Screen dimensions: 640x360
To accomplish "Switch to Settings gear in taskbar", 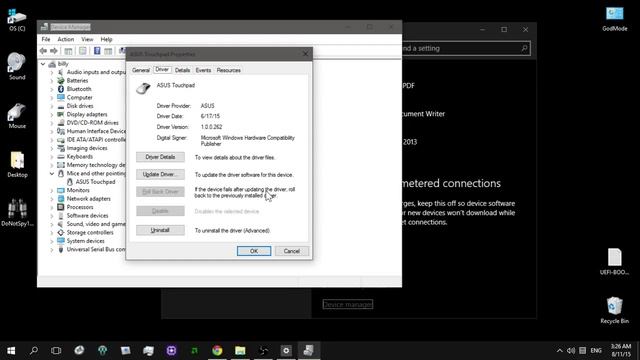I will 286,351.
